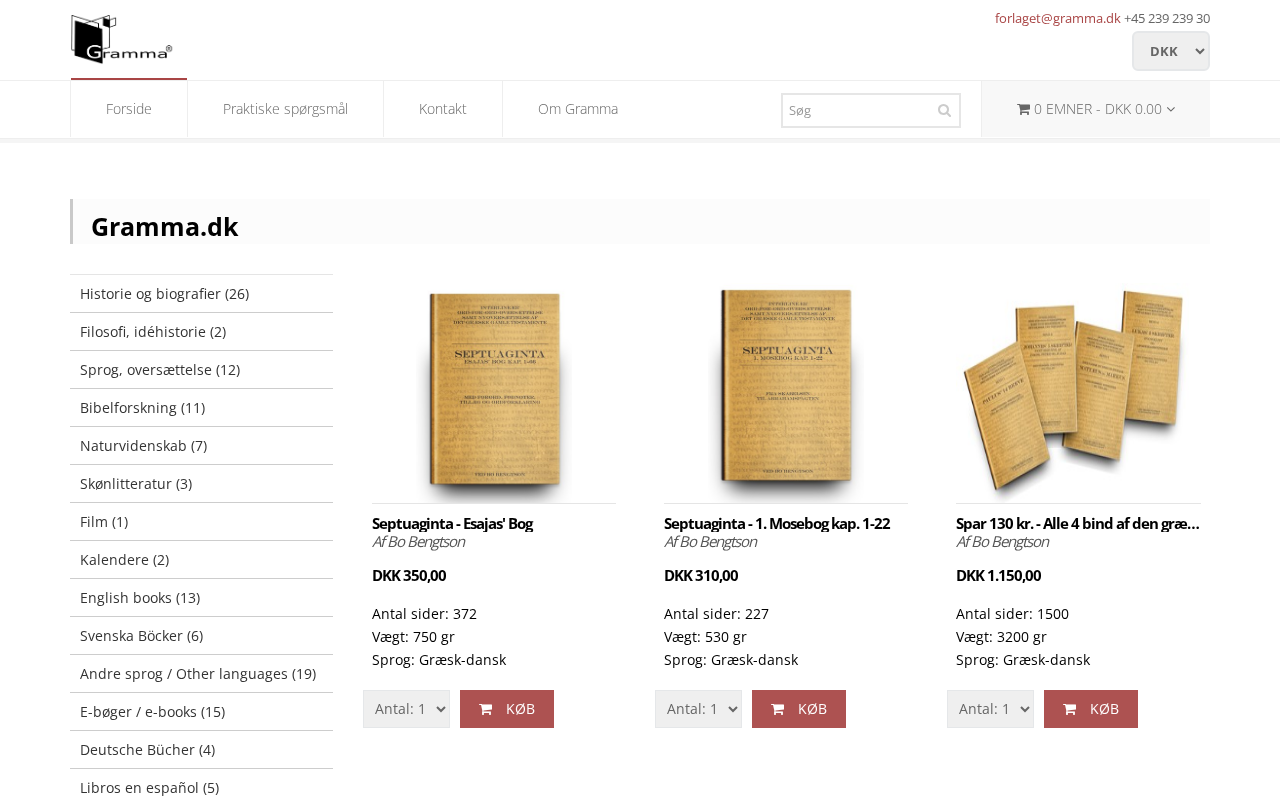Open the Kontakt menu item
The image size is (1280, 800).
pos(443,109)
